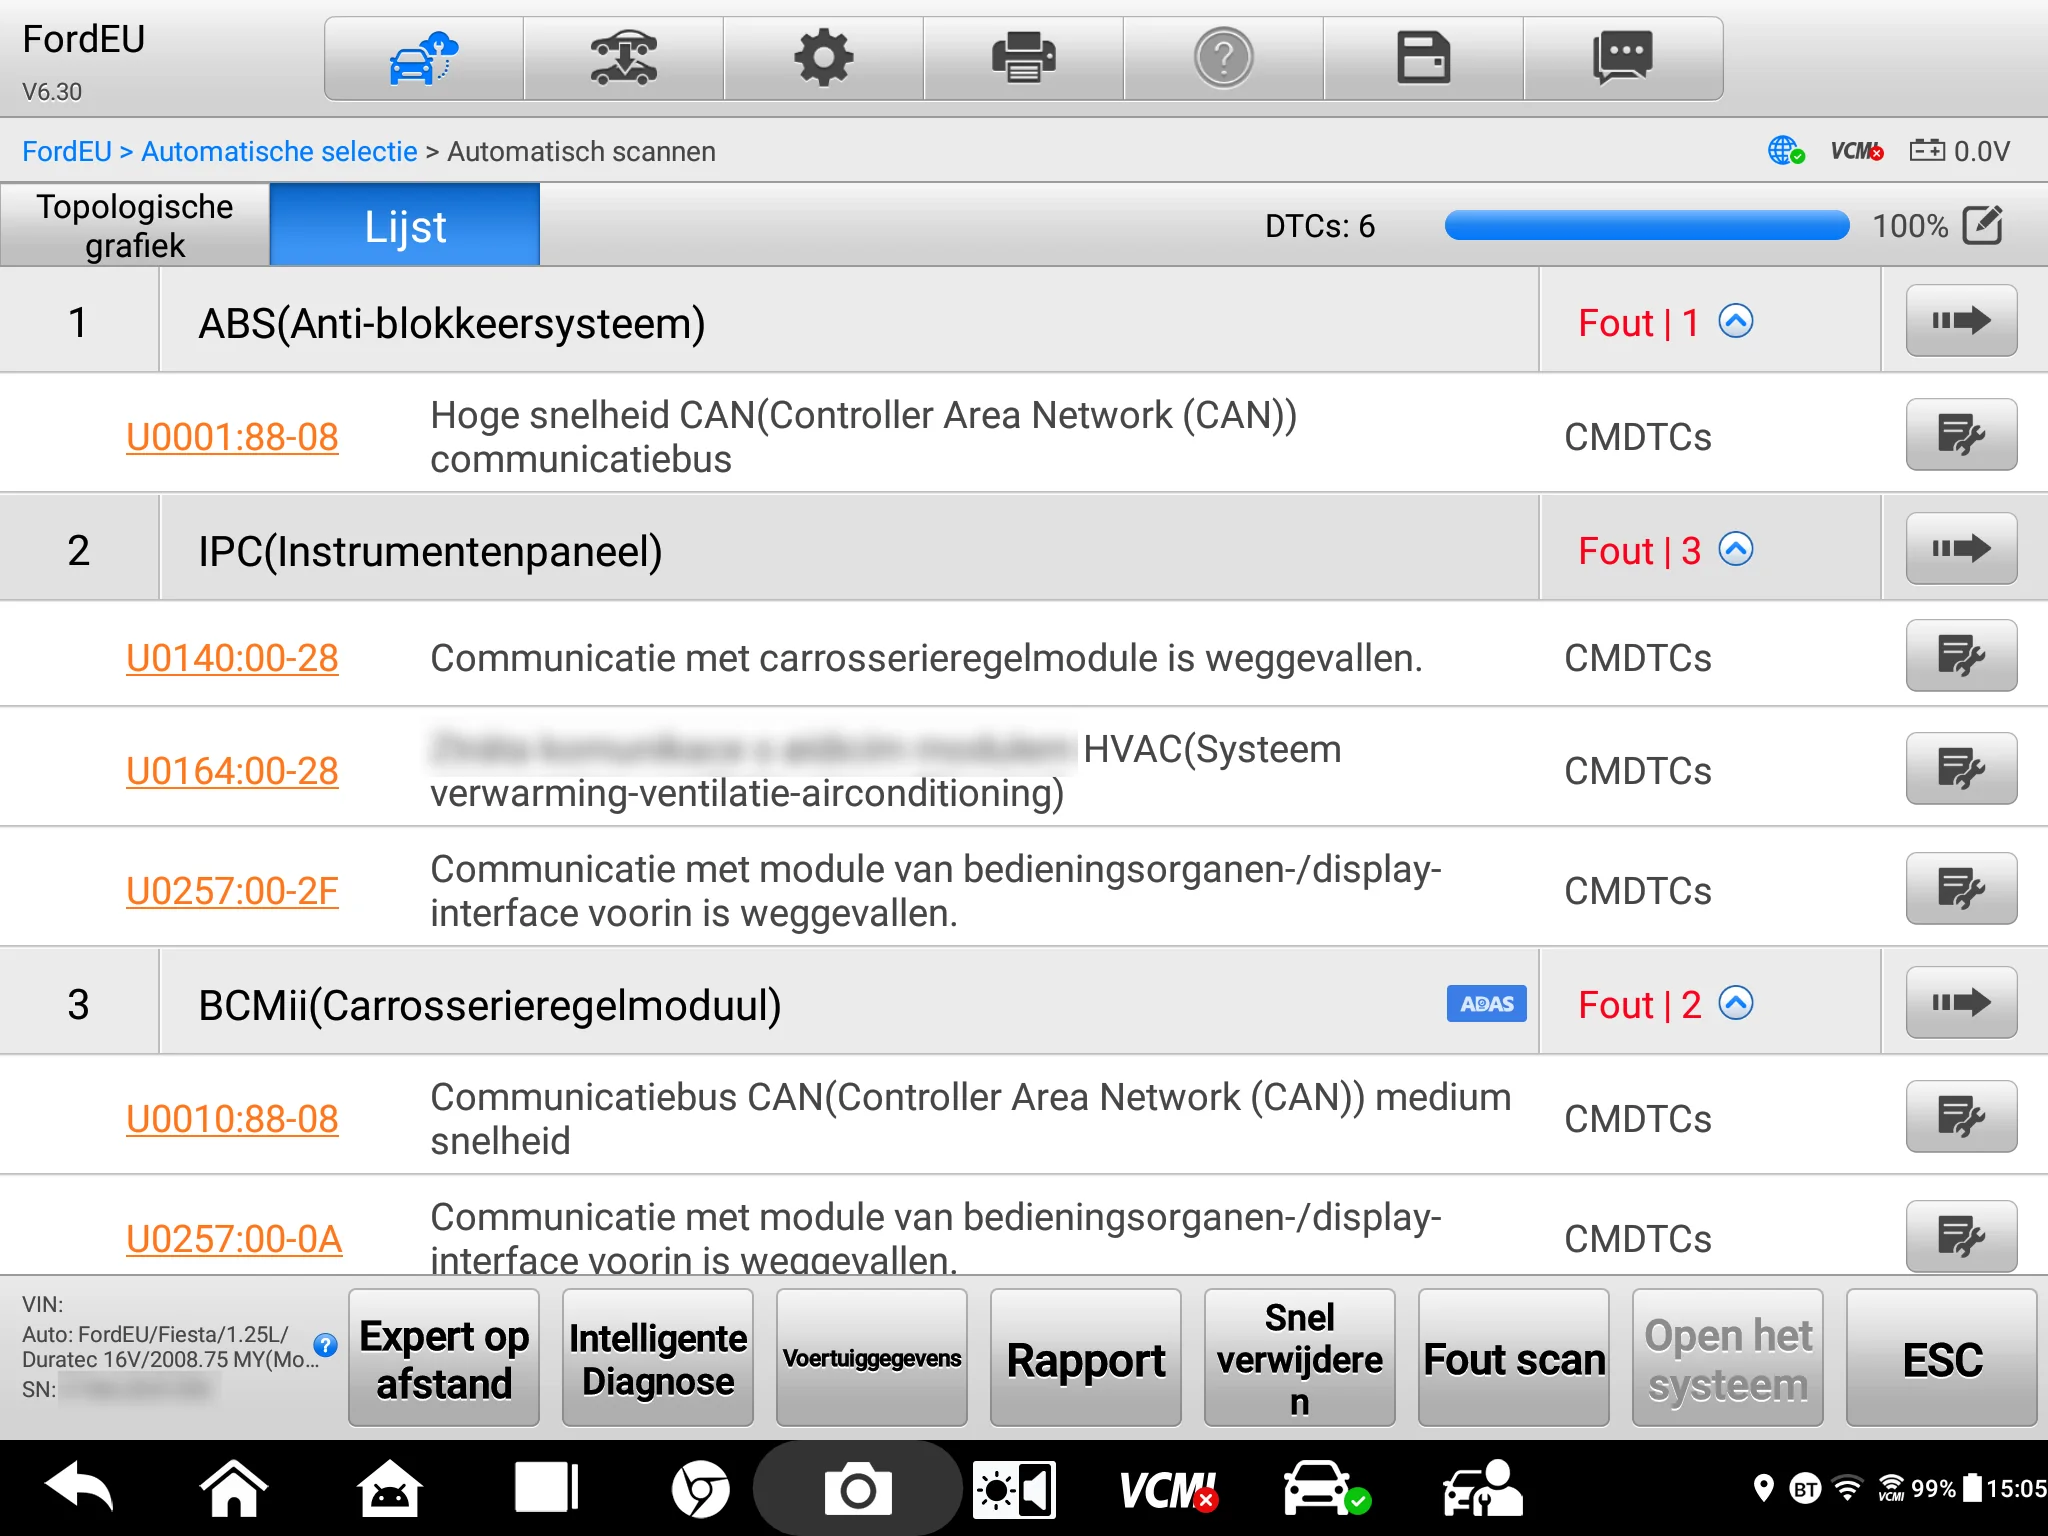Click Expert op afstand button
The width and height of the screenshot is (2048, 1536).
coord(444,1358)
